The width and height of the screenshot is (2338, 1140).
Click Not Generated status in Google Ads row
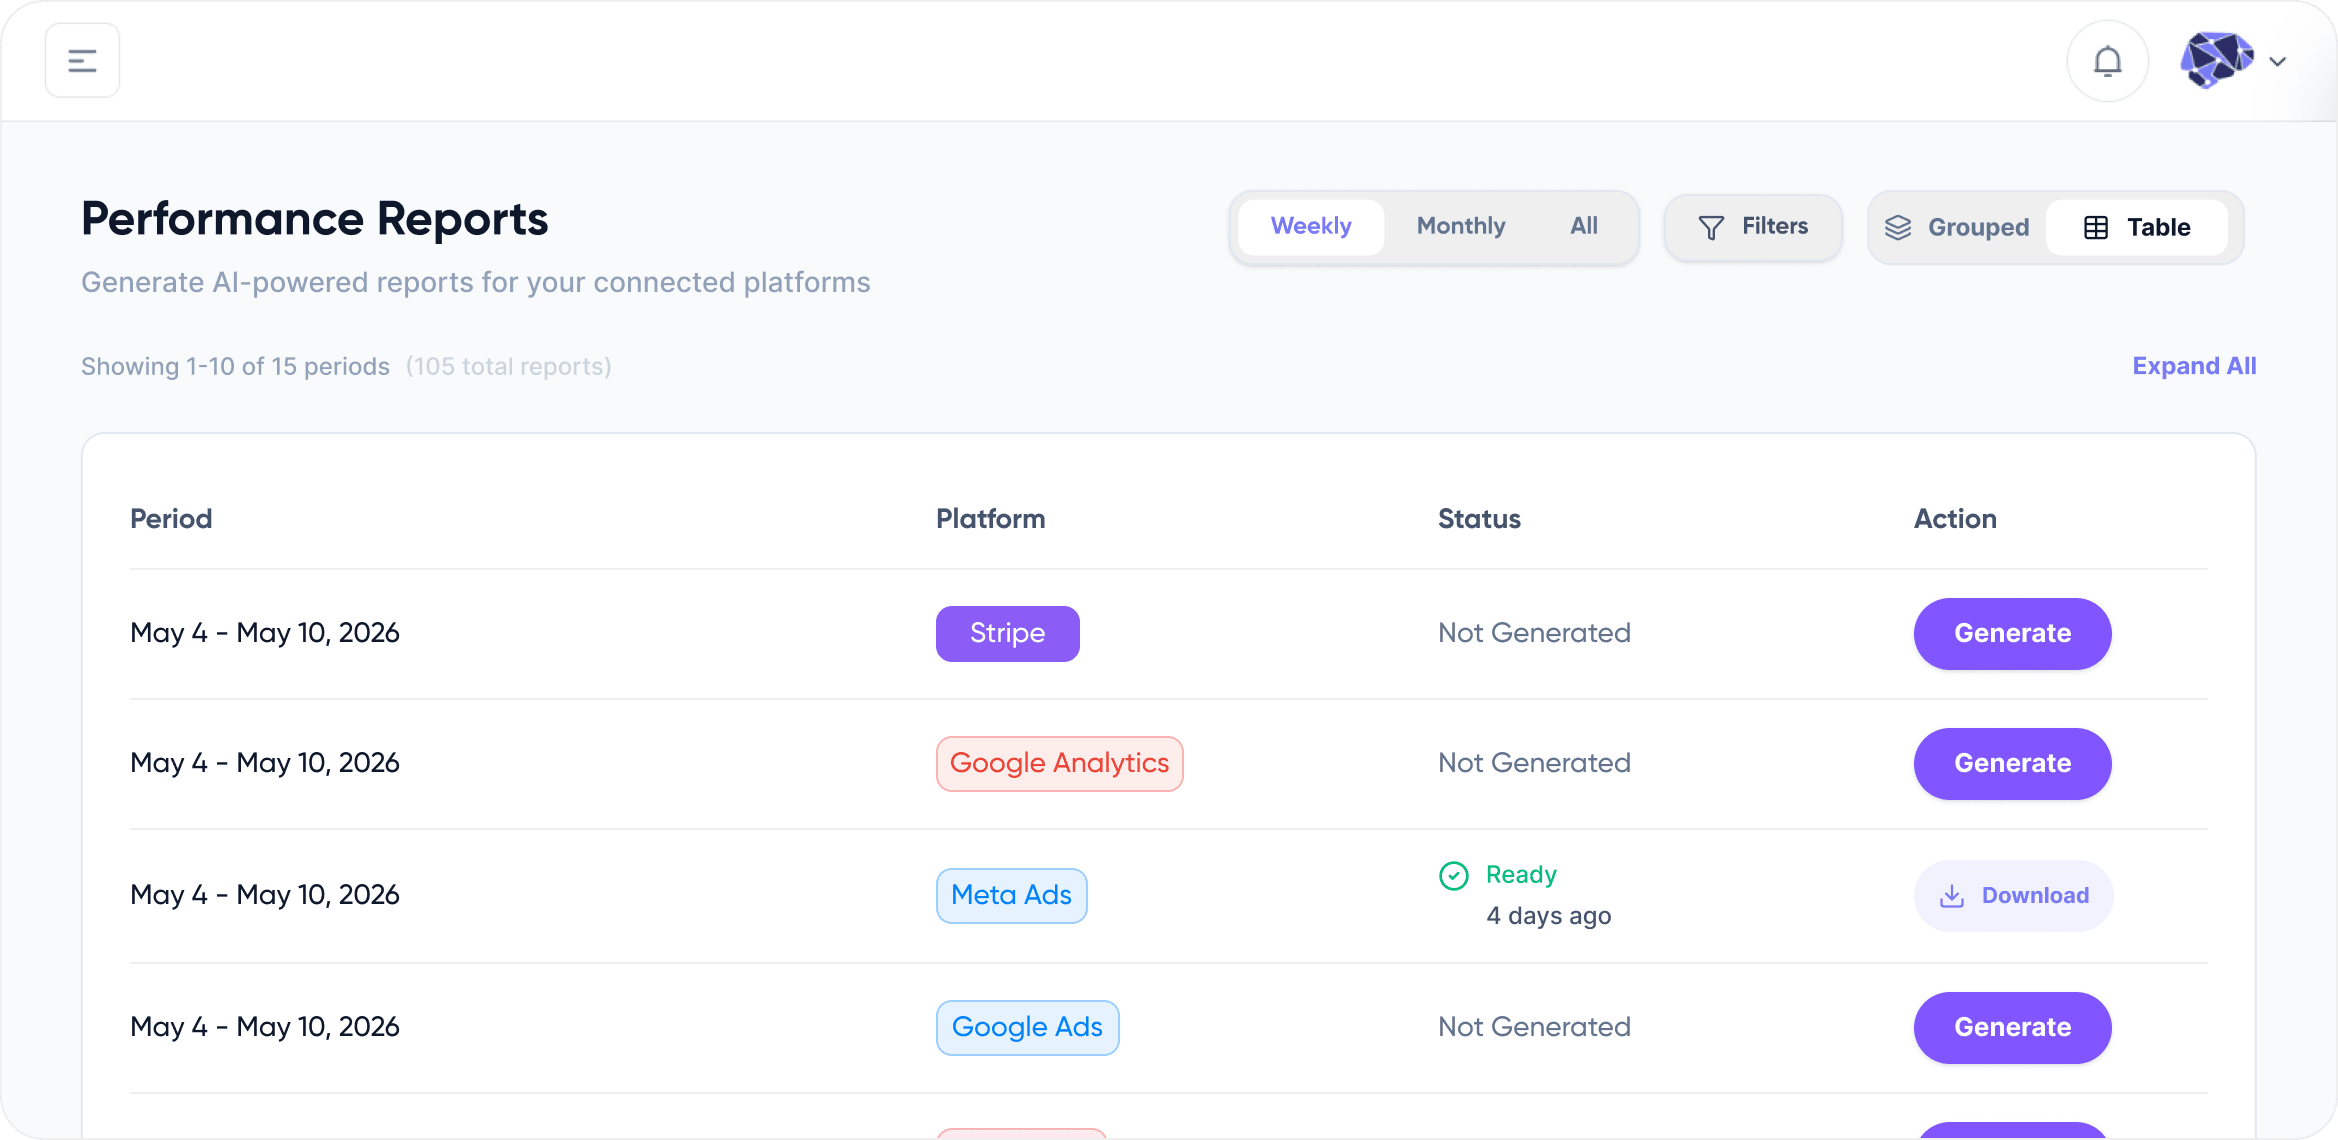tap(1534, 1027)
